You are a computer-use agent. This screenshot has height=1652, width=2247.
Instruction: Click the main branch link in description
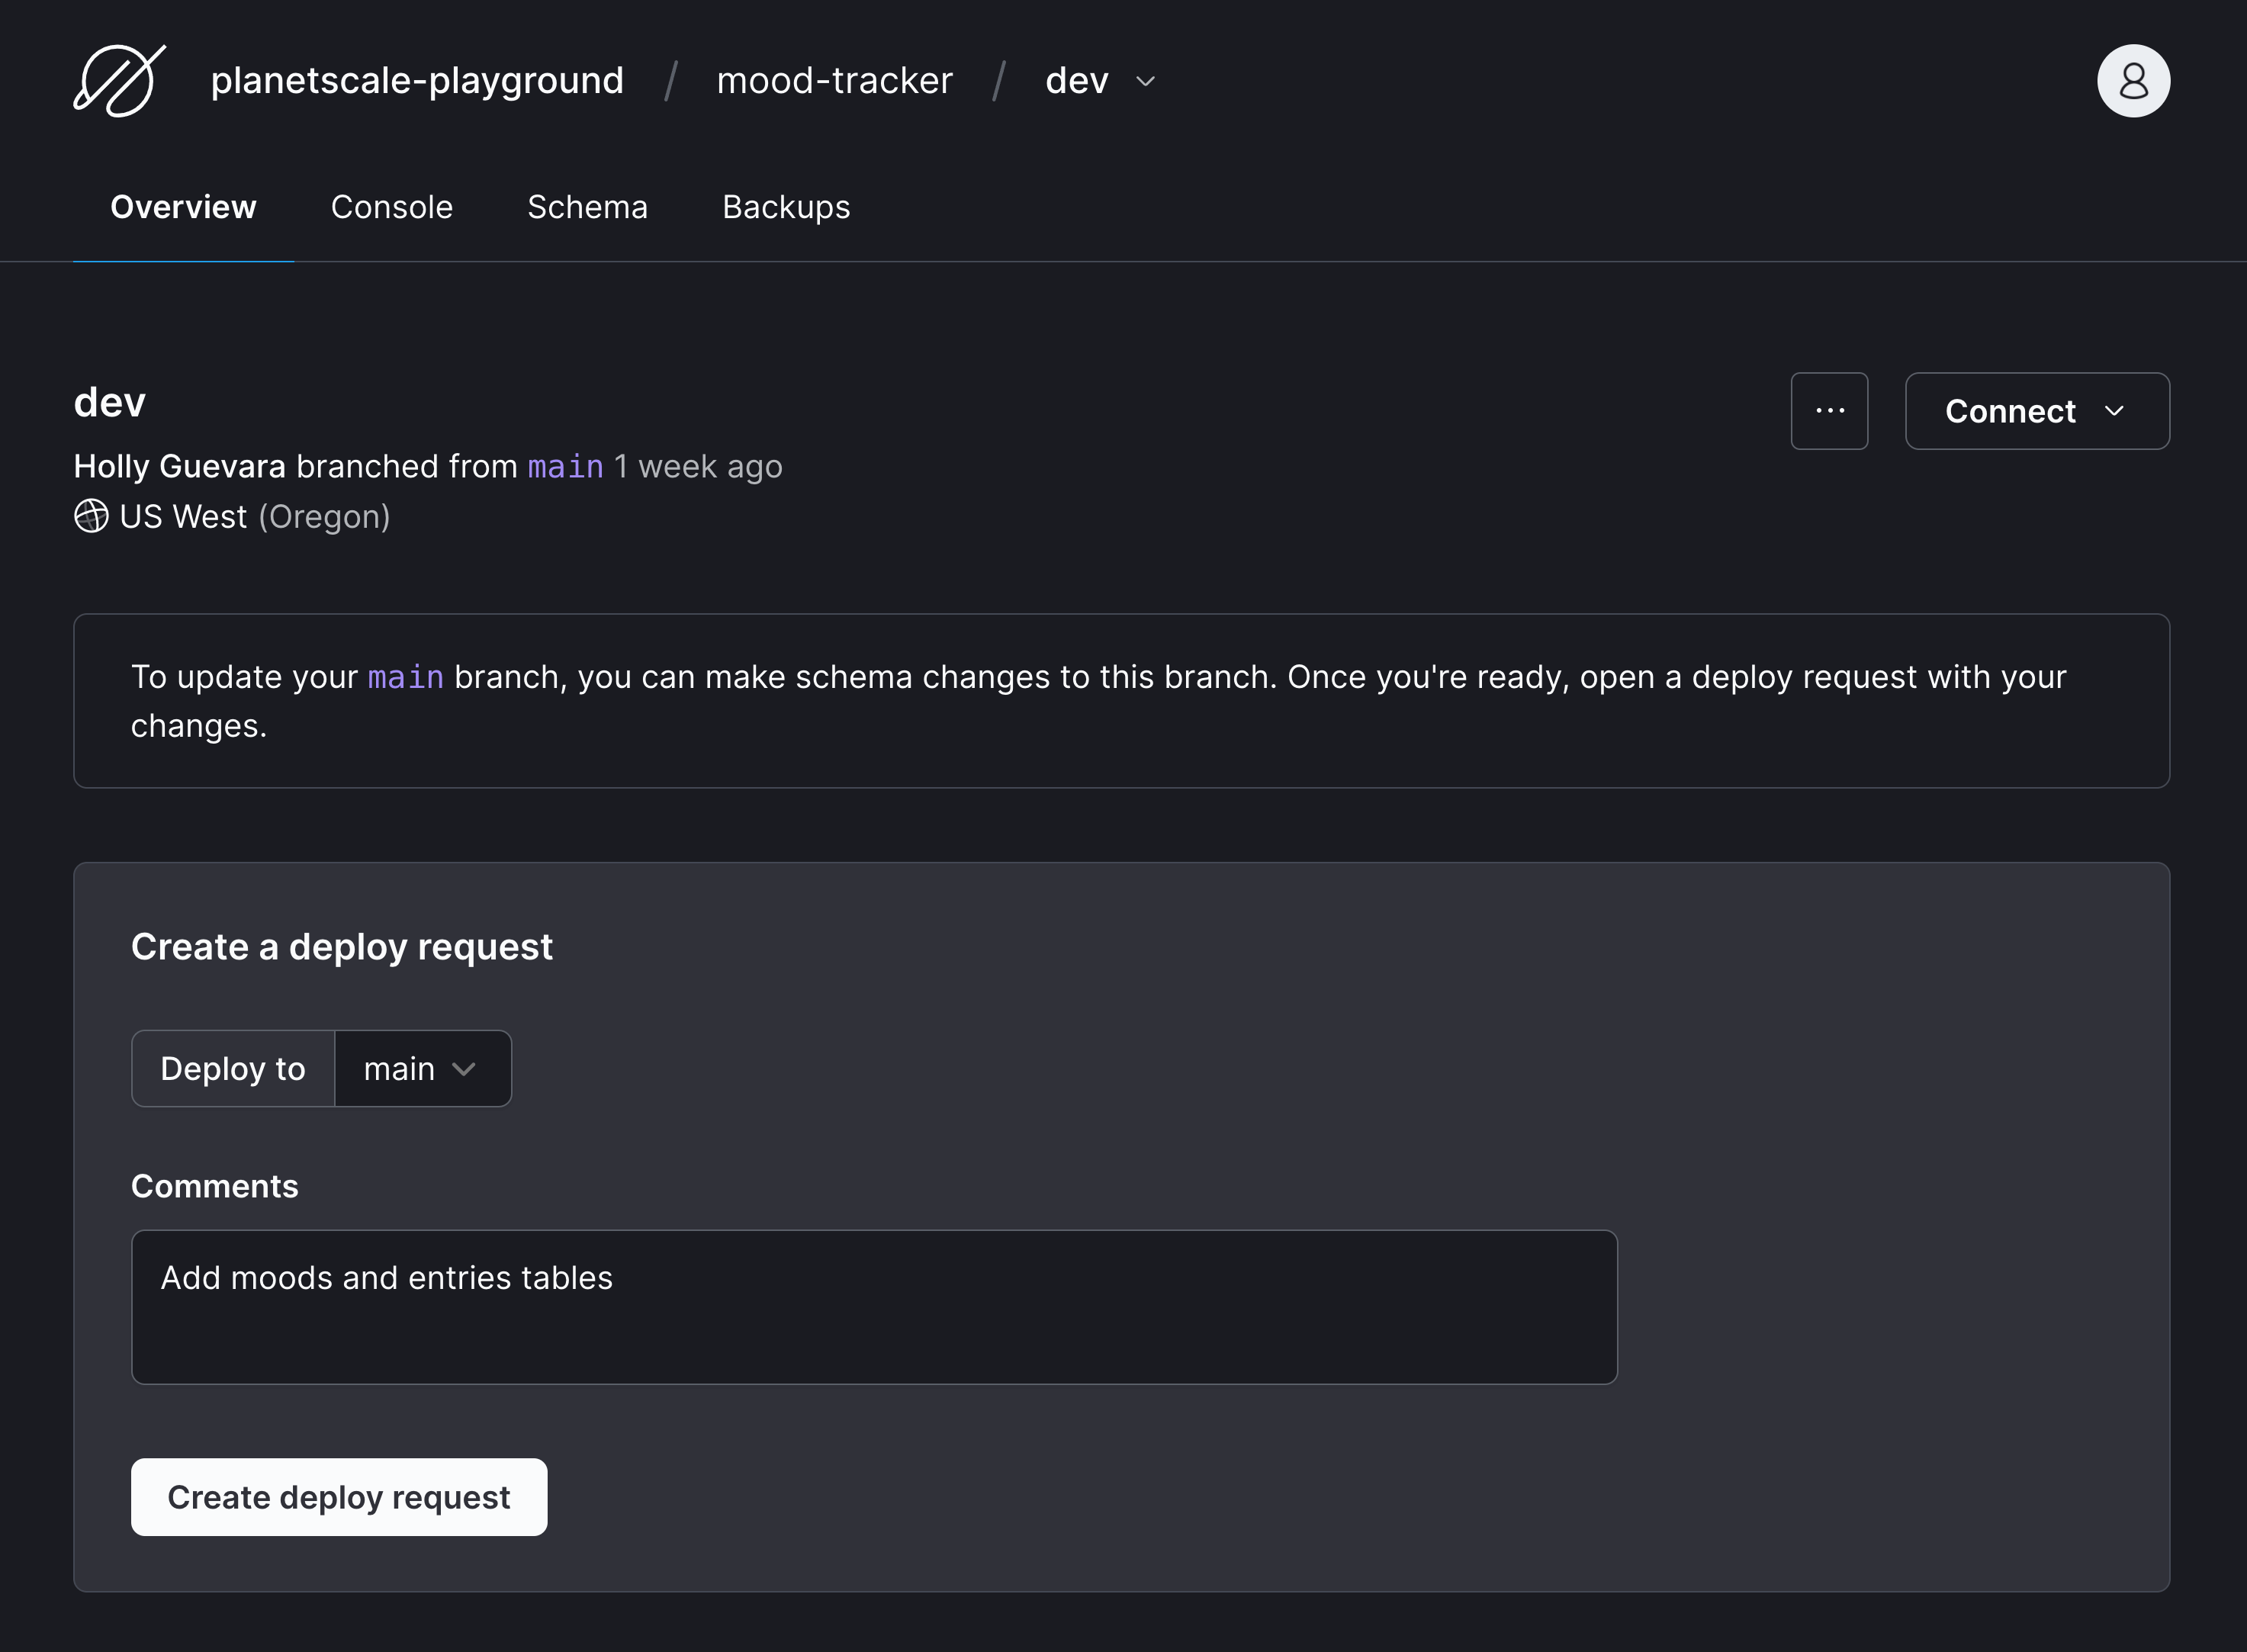click(565, 466)
